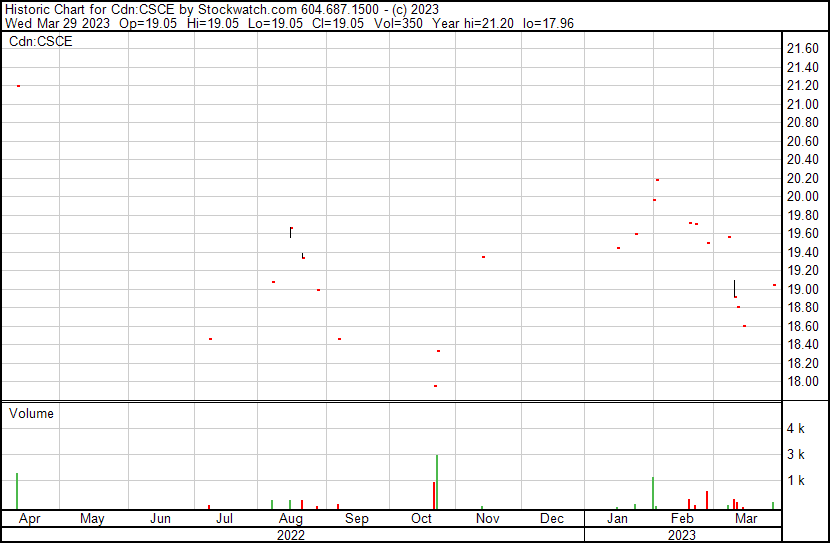Click the highest price point near 20.20
The image size is (830, 543).
coord(657,180)
